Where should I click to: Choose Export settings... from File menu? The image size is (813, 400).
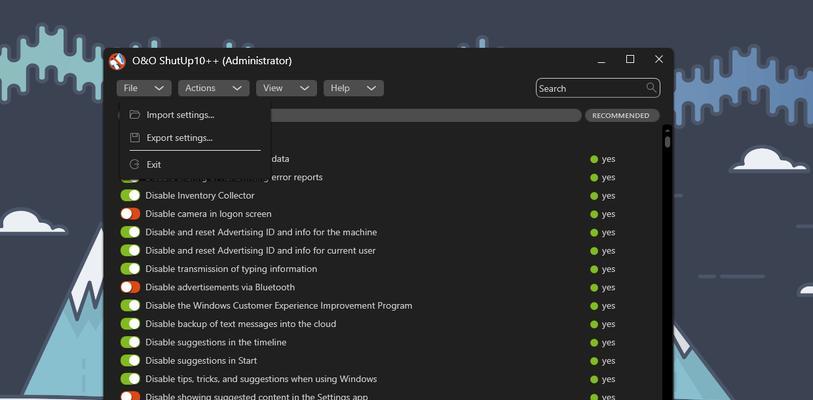(194, 137)
